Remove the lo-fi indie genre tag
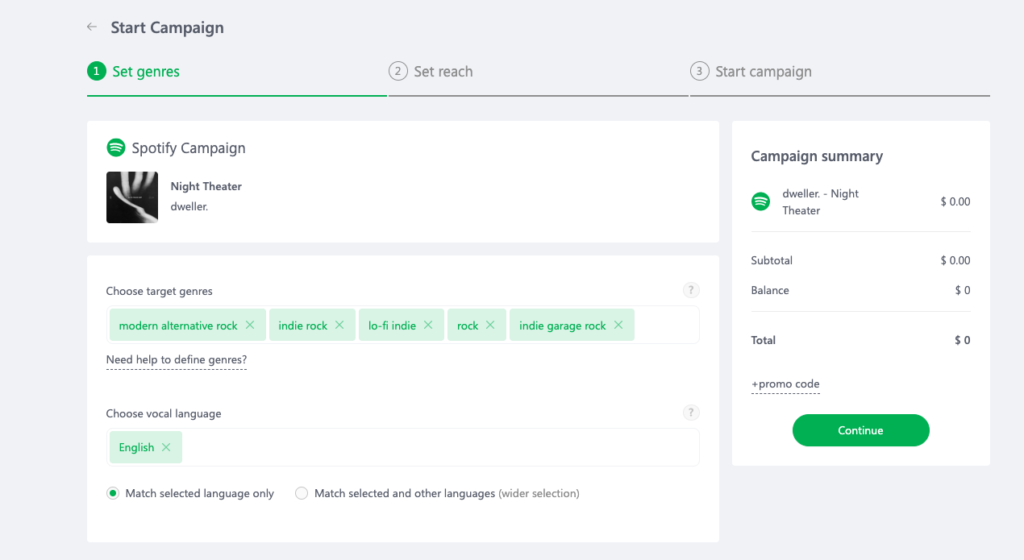 428,325
